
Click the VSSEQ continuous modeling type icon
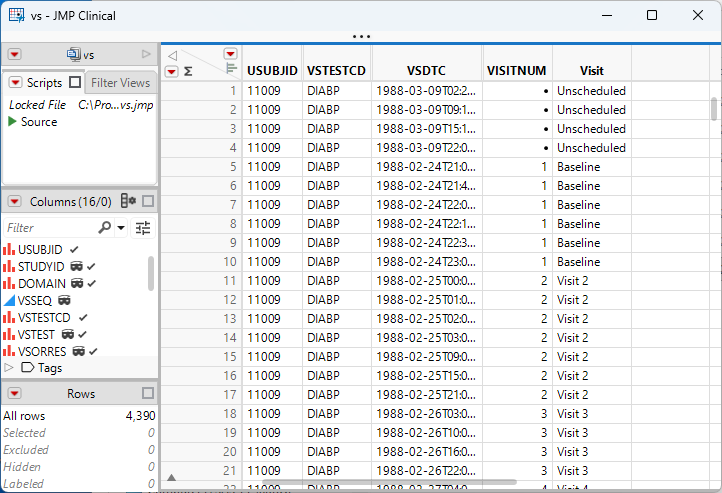point(9,300)
